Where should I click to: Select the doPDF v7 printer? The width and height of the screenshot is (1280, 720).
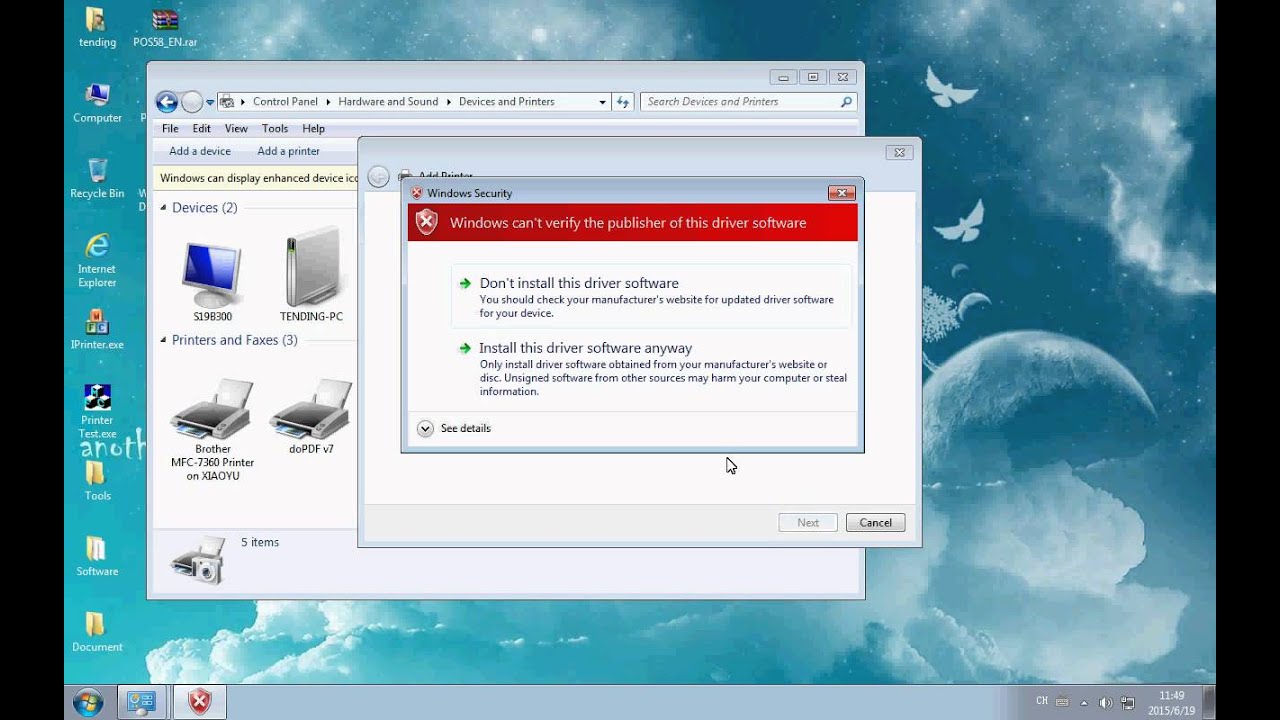point(311,417)
